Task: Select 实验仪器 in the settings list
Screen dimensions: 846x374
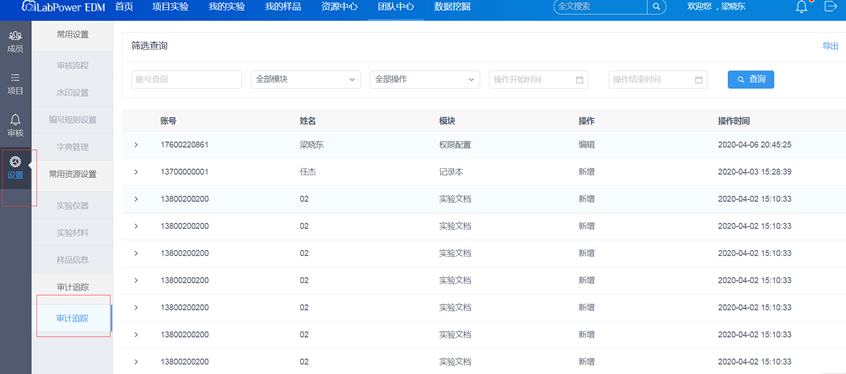Action: (x=72, y=206)
